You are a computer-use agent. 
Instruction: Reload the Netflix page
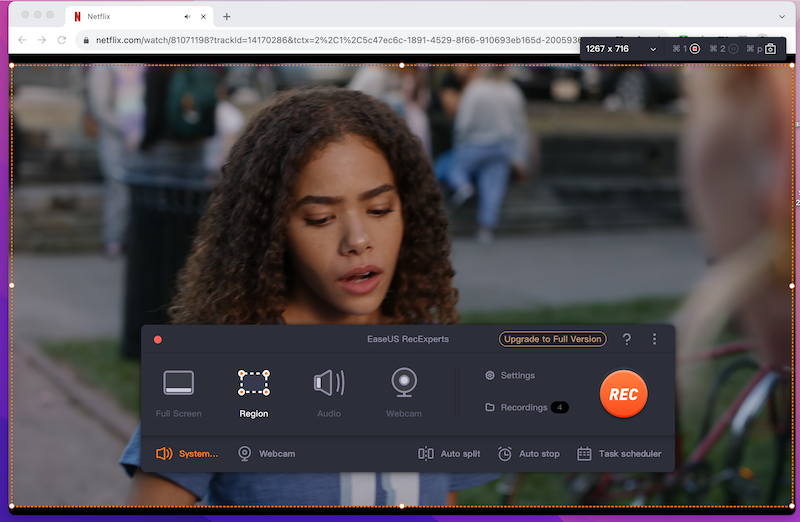(x=62, y=40)
